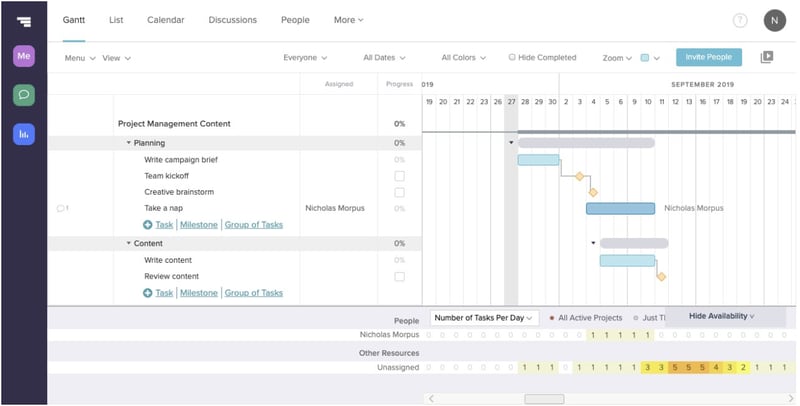Click the Invite People button

click(x=708, y=58)
